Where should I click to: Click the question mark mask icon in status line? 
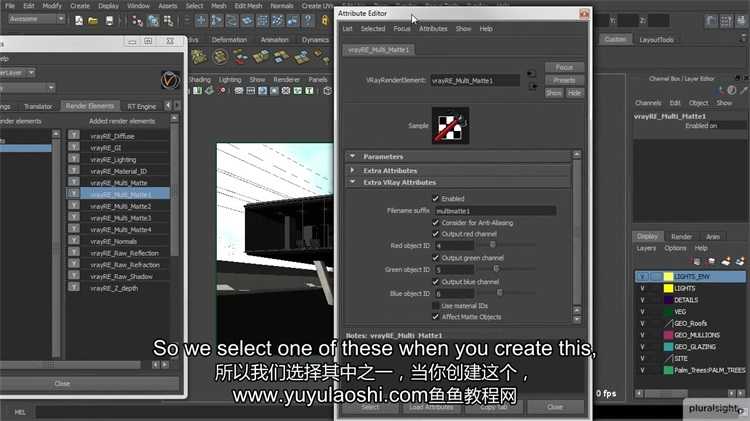tap(309, 21)
